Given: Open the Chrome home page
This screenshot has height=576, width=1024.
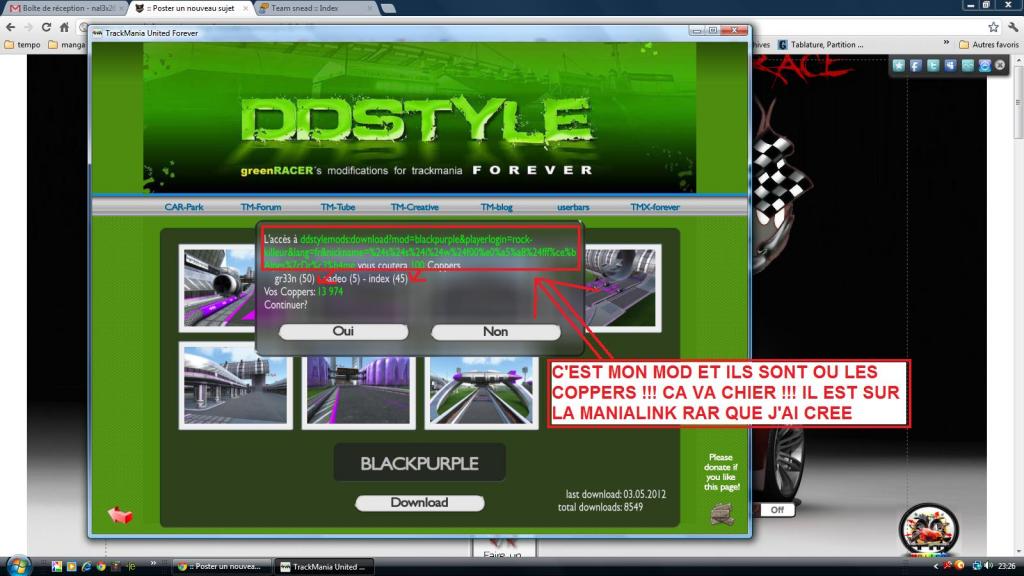Looking at the screenshot, I should [x=64, y=27].
